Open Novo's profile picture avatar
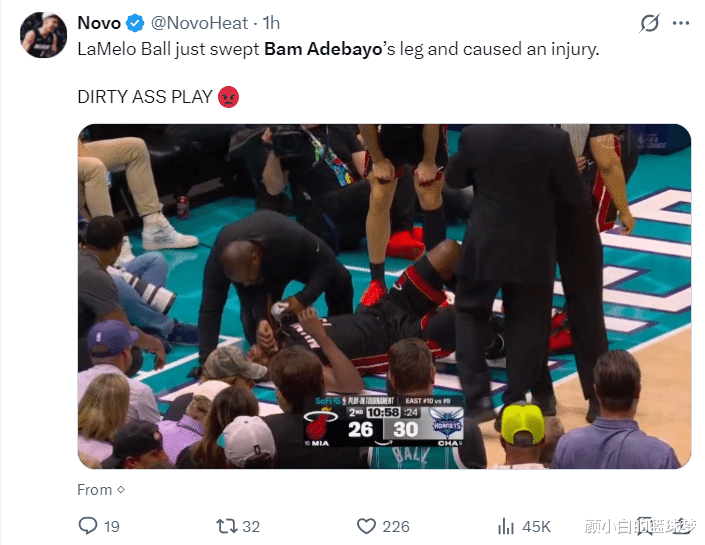This screenshot has height=545, width=705. (x=43, y=35)
